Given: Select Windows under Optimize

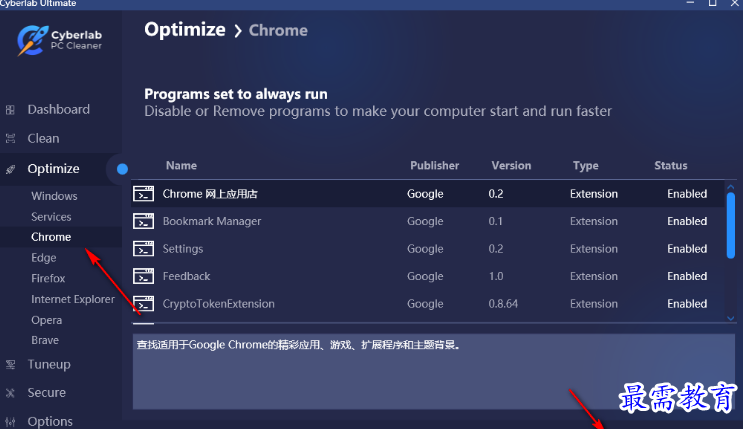Looking at the screenshot, I should 54,196.
